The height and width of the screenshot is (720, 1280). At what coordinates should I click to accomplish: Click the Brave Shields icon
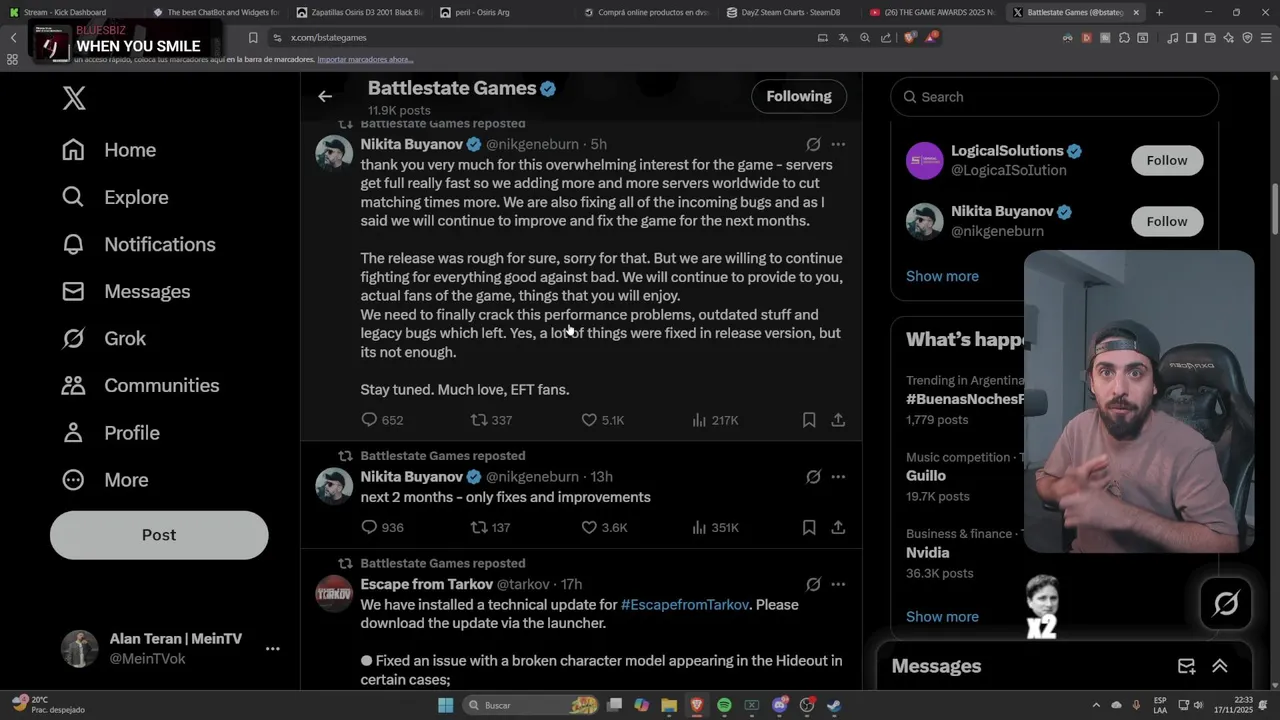[x=910, y=37]
